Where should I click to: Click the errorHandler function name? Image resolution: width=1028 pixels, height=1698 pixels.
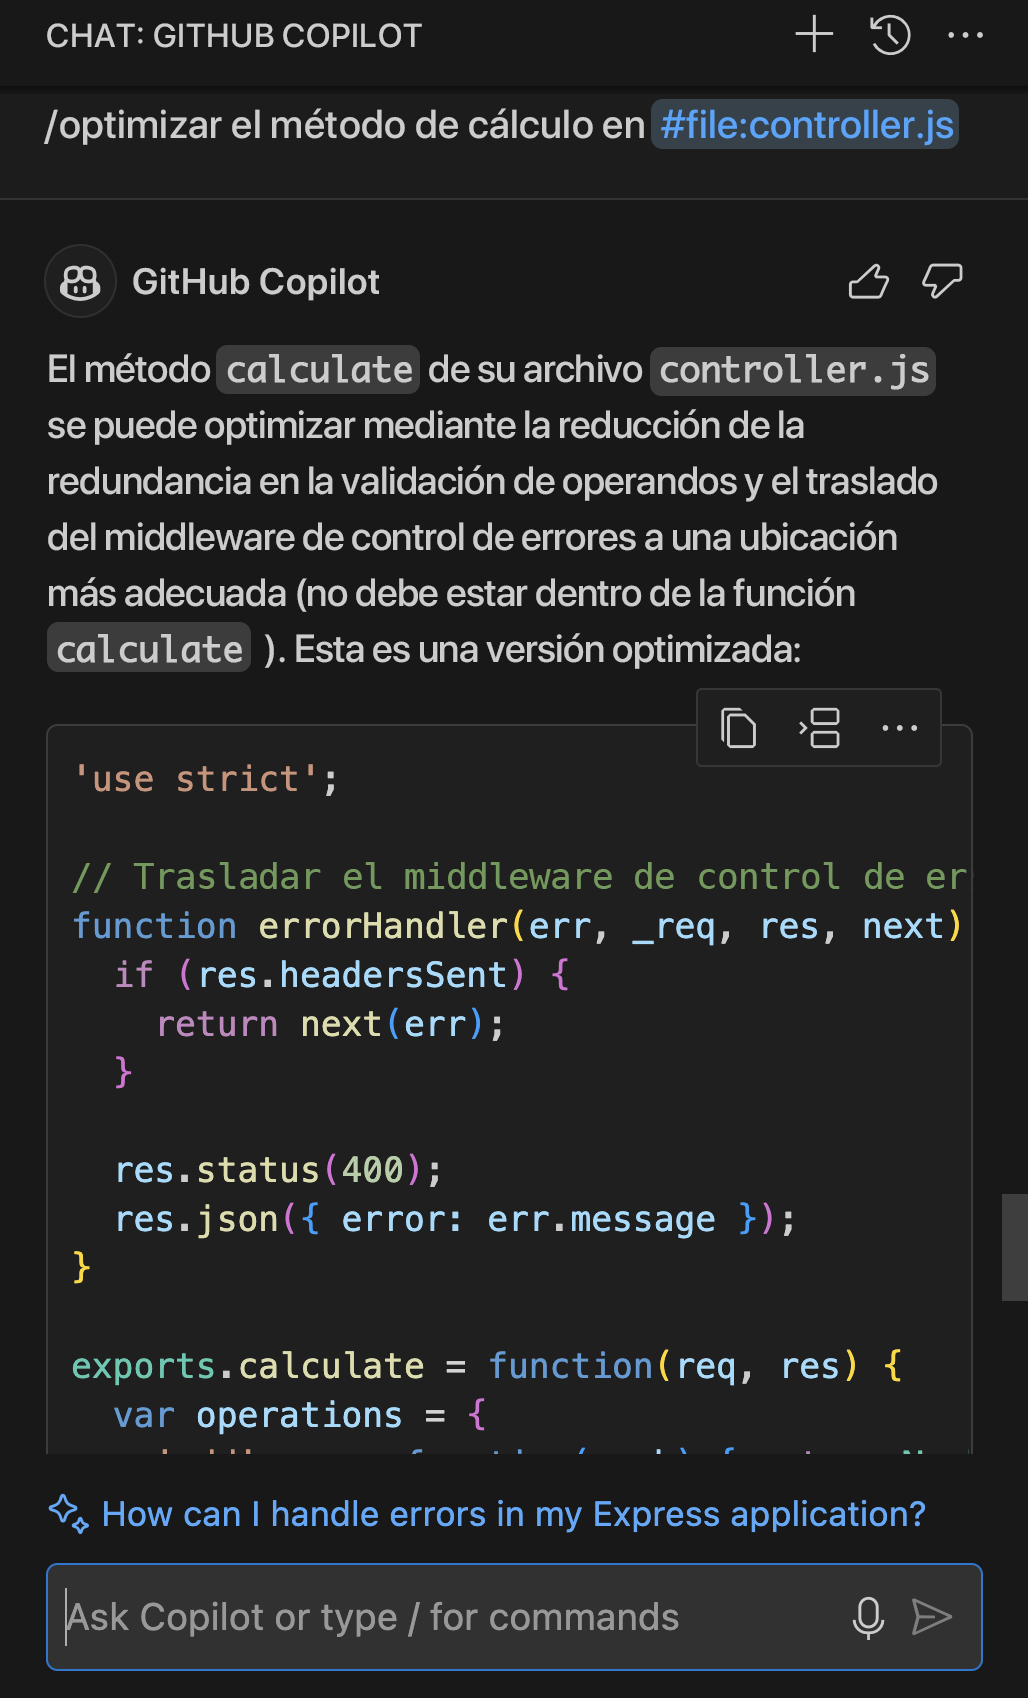(384, 926)
